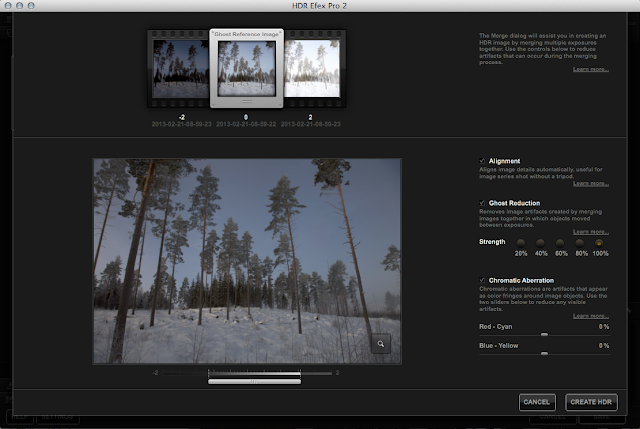Click the 0 exposure value label
This screenshot has width=640, height=429.
[x=246, y=117]
